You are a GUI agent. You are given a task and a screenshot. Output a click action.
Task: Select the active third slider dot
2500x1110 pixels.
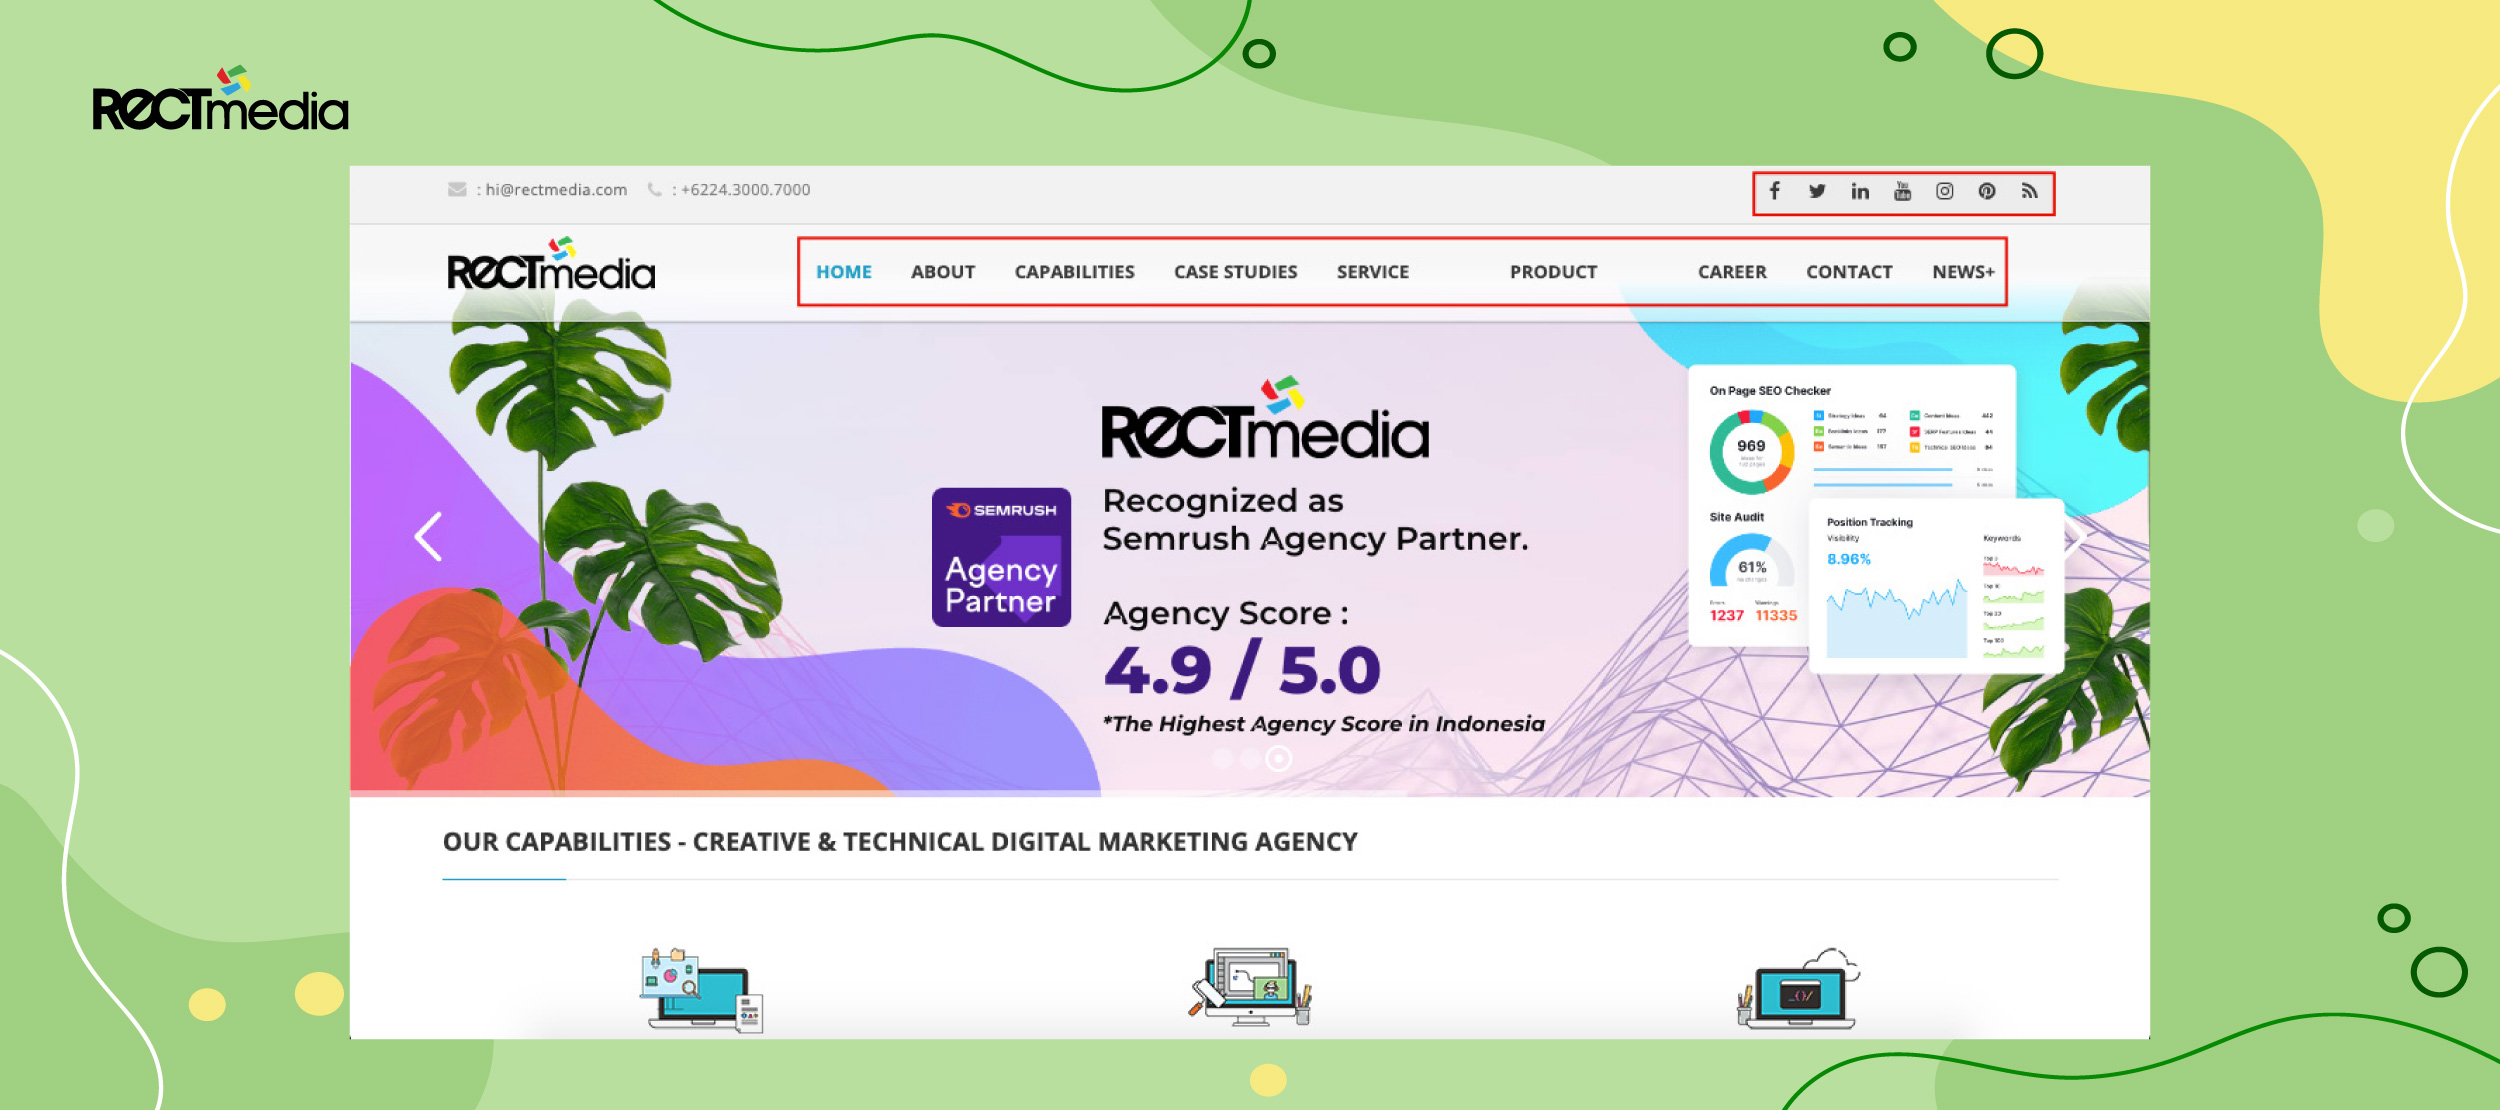(x=1278, y=759)
